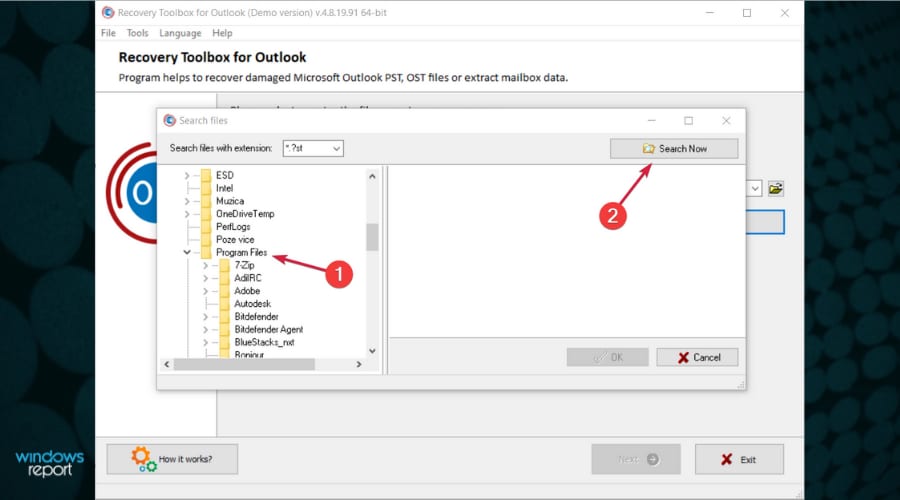This screenshot has height=500, width=900.
Task: Open the Language menu
Action: 180,33
